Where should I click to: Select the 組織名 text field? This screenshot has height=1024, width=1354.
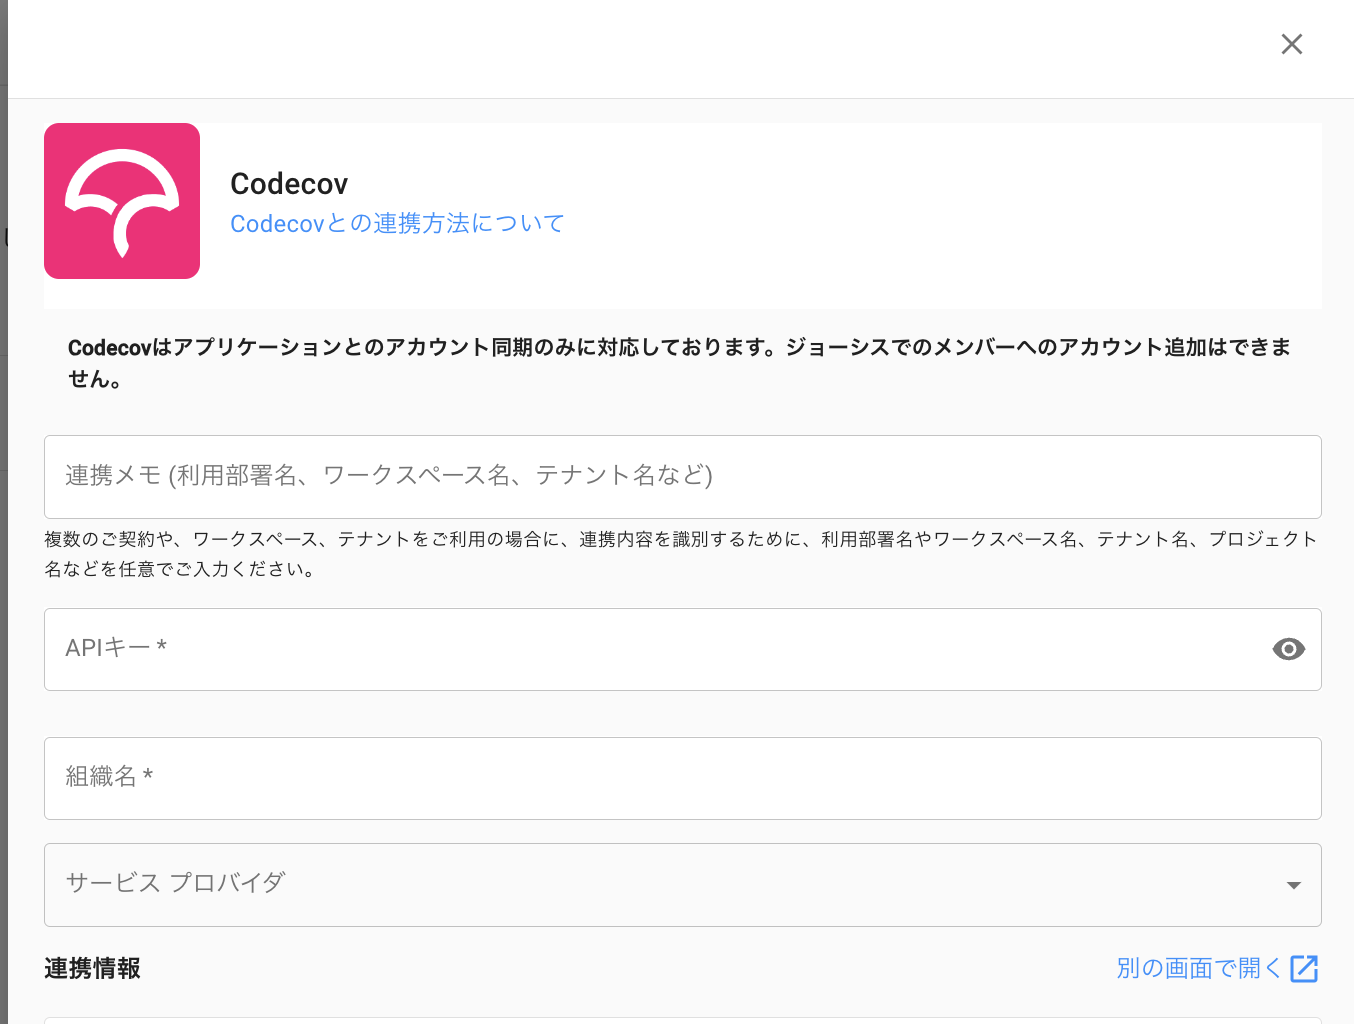click(682, 779)
